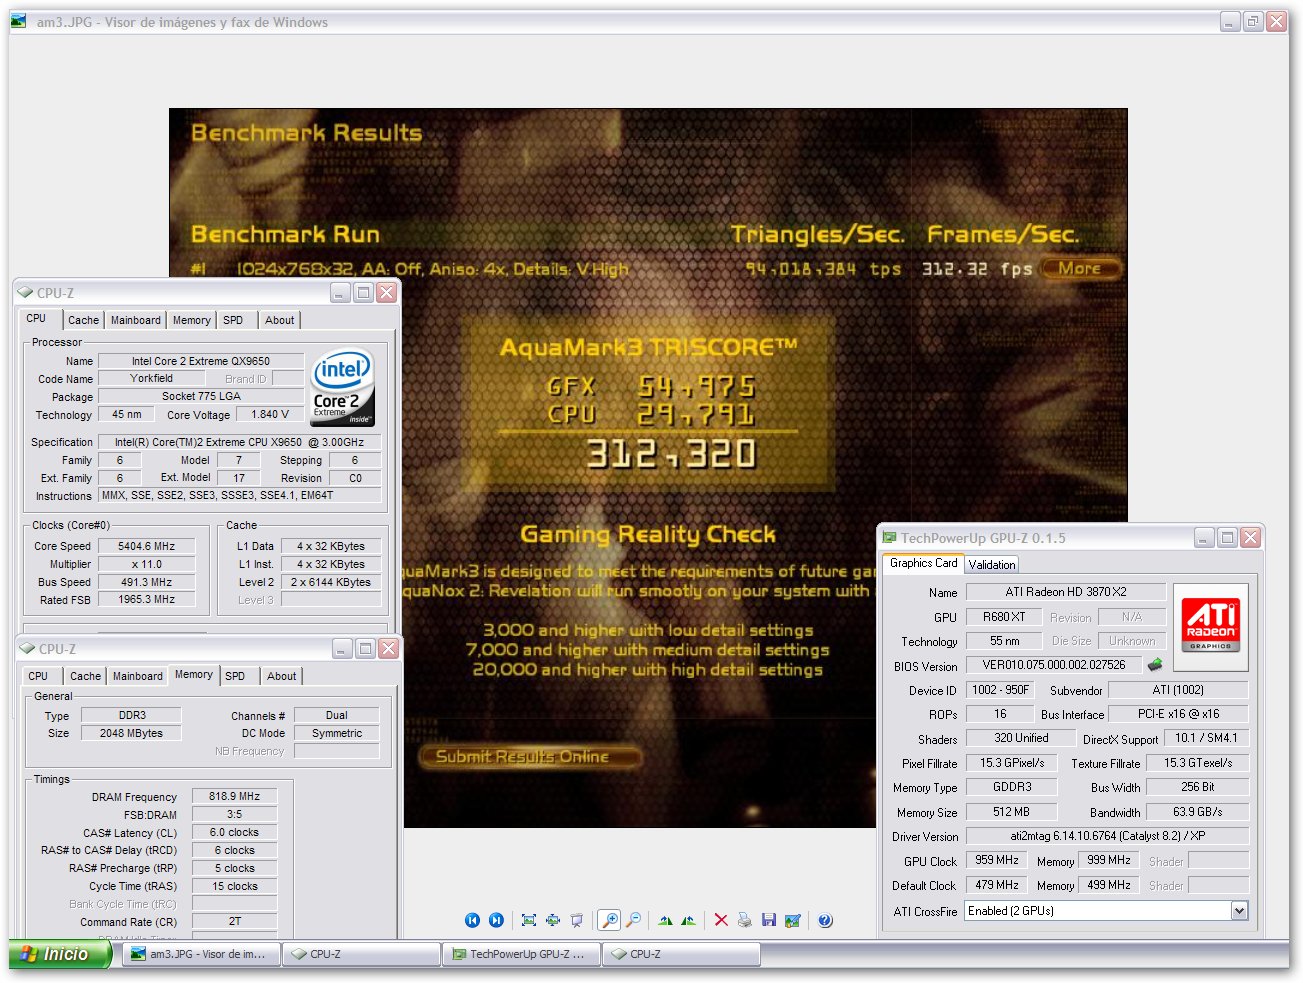Click the floppy disk Copy To icon
The width and height of the screenshot is (1303, 983).
pos(769,920)
